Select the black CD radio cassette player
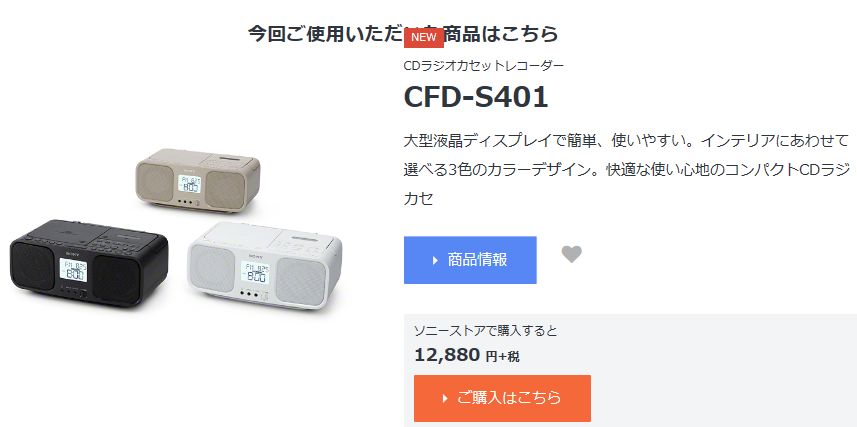The width and height of the screenshot is (857, 427). [x=89, y=263]
